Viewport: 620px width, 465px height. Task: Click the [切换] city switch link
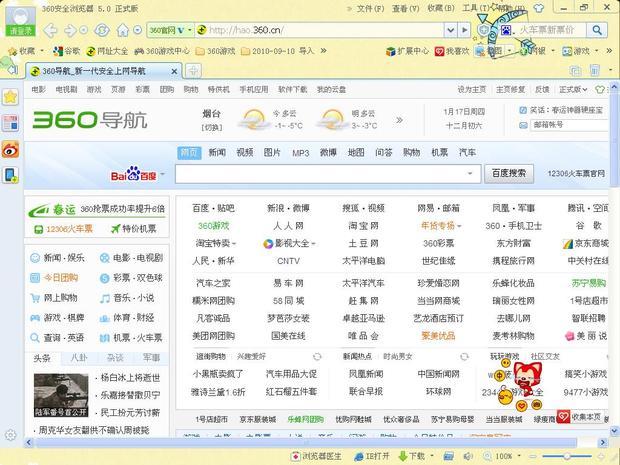(212, 128)
